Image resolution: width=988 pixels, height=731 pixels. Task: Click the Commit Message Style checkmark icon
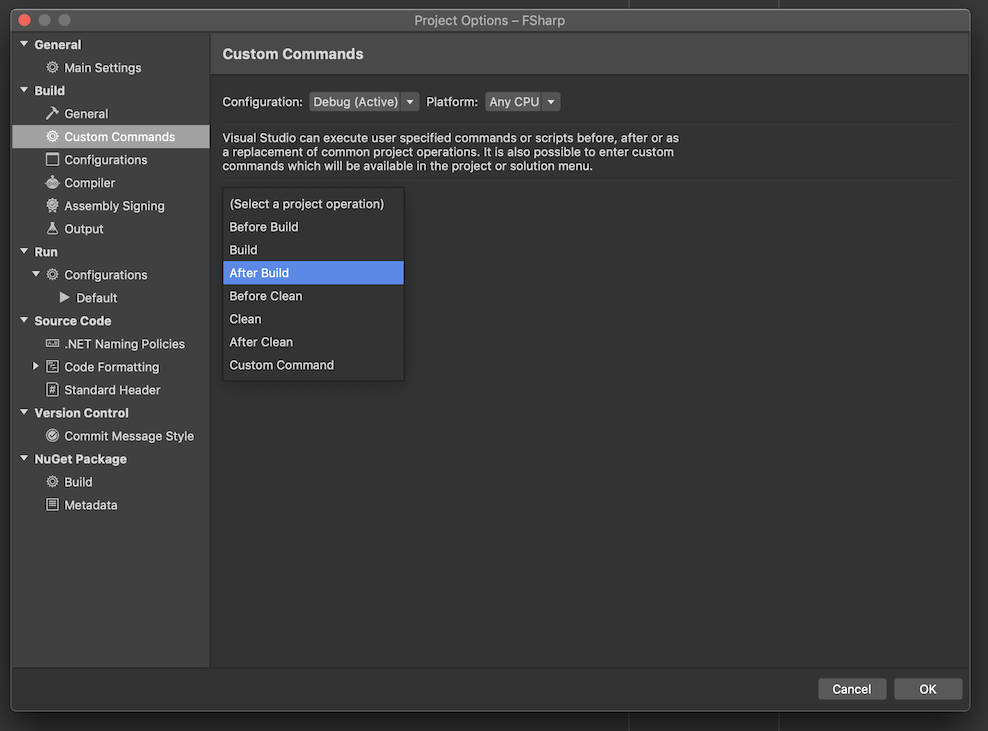[x=52, y=435]
